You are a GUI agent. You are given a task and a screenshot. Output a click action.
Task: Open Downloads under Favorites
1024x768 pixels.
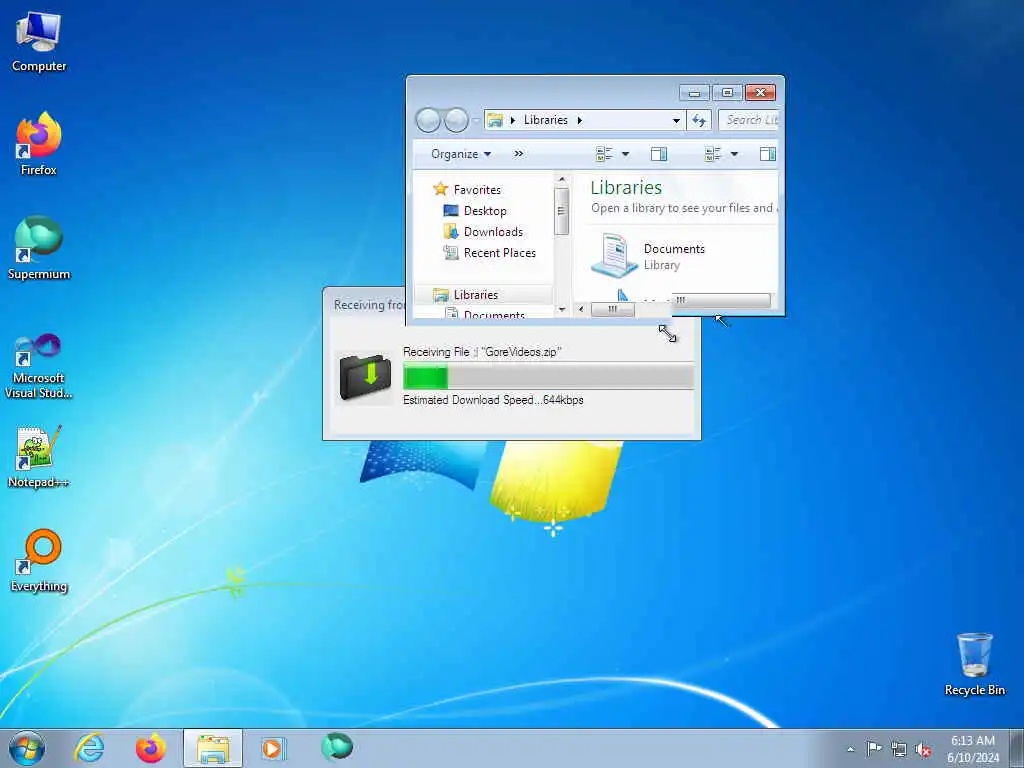coord(493,232)
